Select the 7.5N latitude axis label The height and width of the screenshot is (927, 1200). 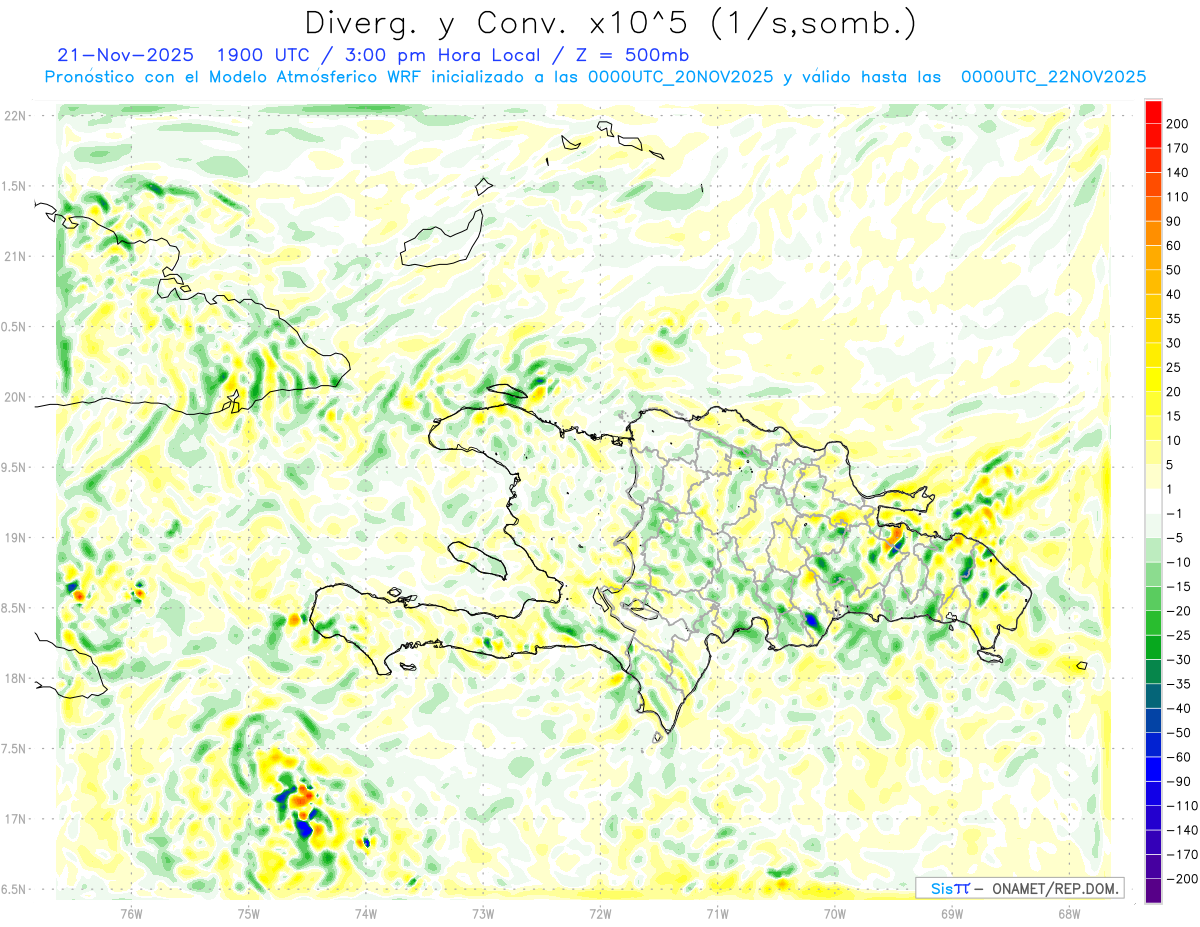pos(13,749)
